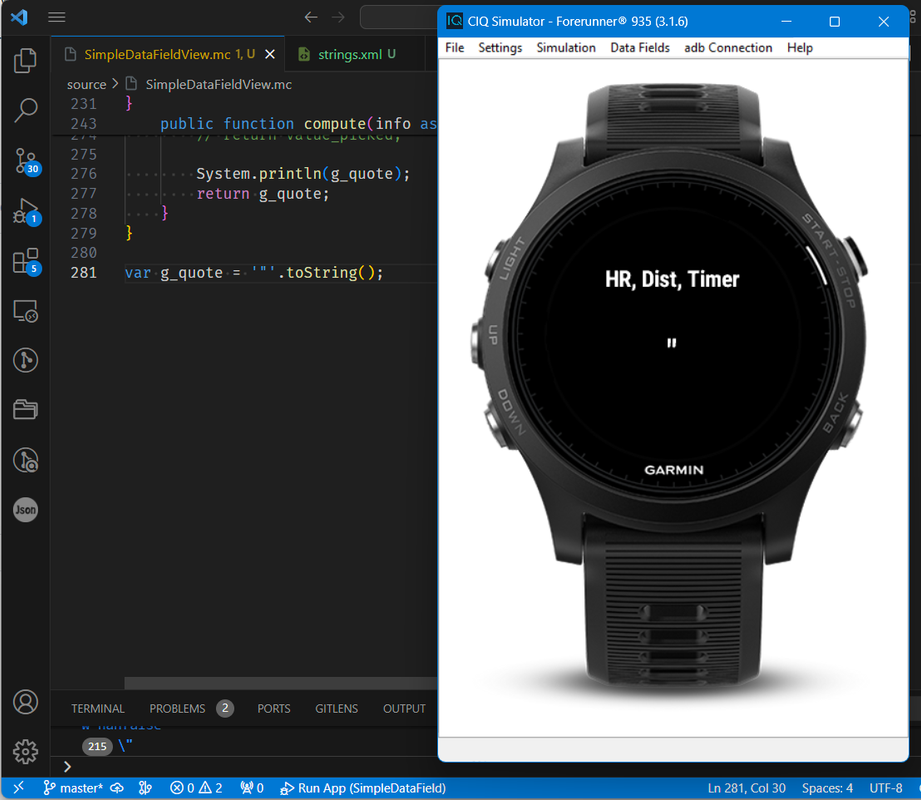Click the source breadcrumb segment
921x800 pixels.
pos(86,85)
